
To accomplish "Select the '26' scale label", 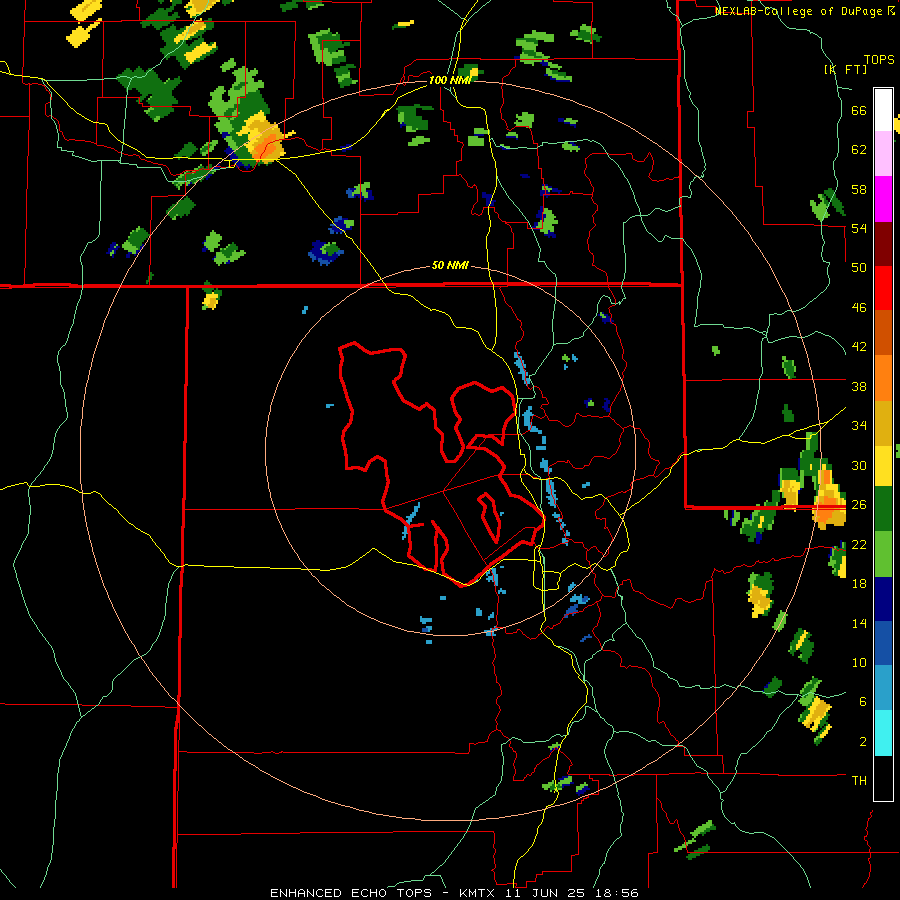I will pyautogui.click(x=859, y=505).
